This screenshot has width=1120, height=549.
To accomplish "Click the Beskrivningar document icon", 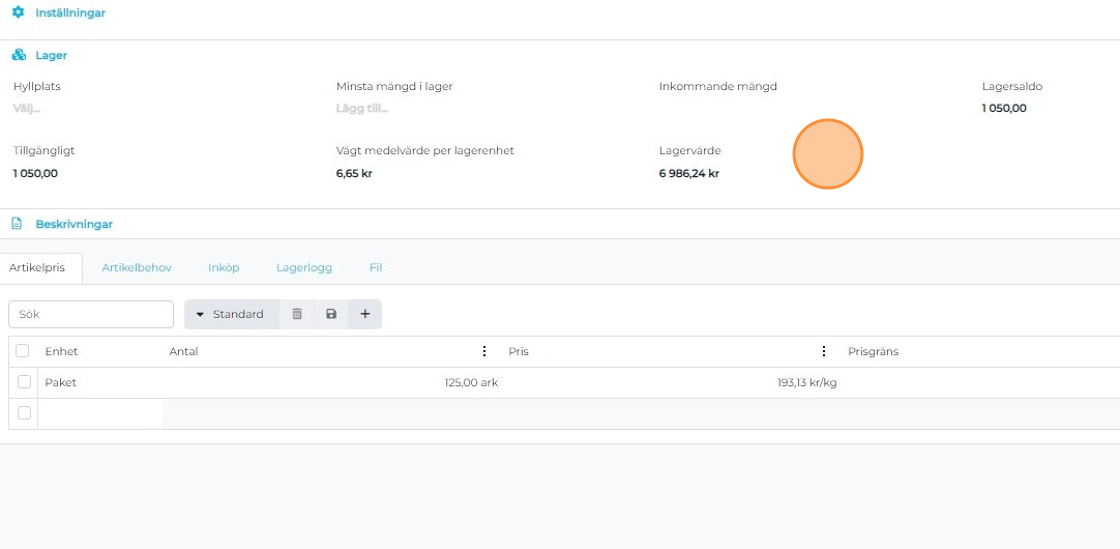I will click(x=17, y=224).
